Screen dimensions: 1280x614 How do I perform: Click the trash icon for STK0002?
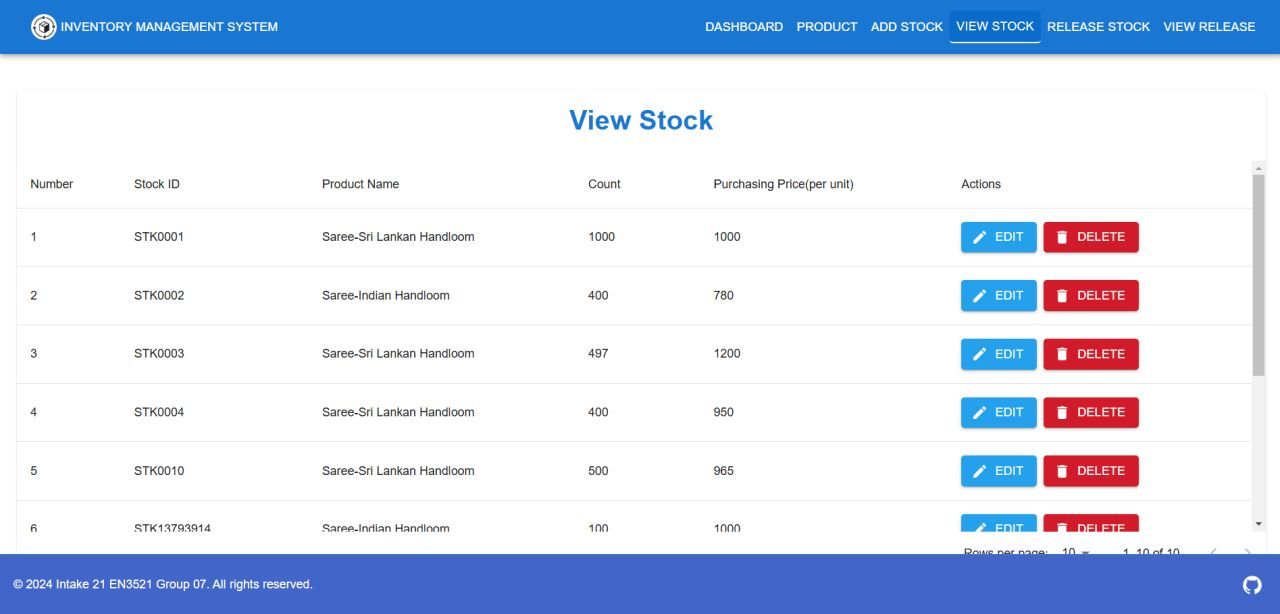tap(1063, 295)
